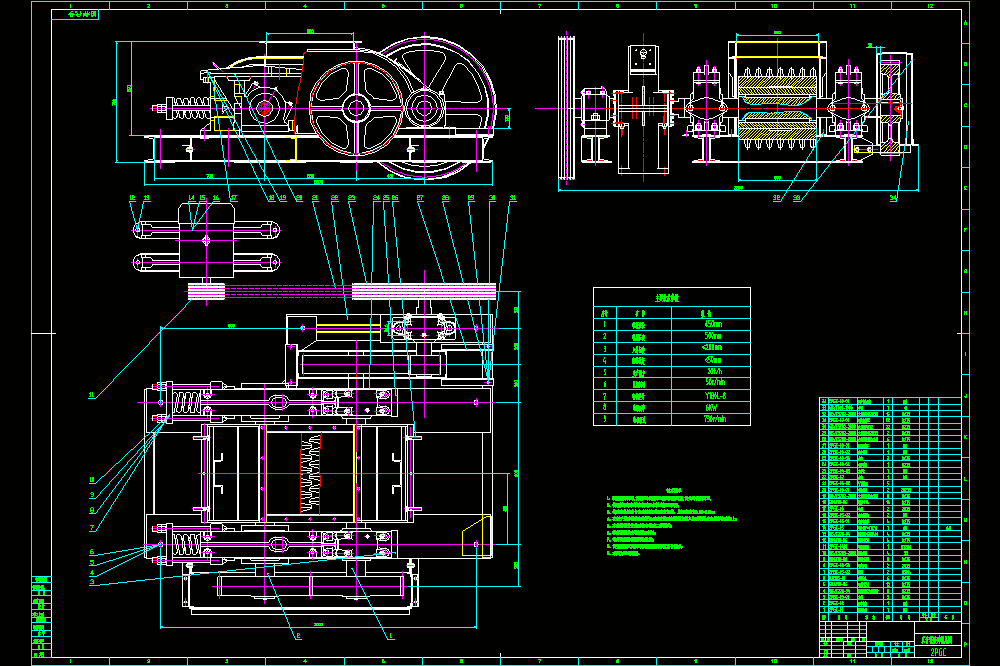Click the 6KW value in parameter table
Viewport: 1000px width, 666px height.
[712, 407]
